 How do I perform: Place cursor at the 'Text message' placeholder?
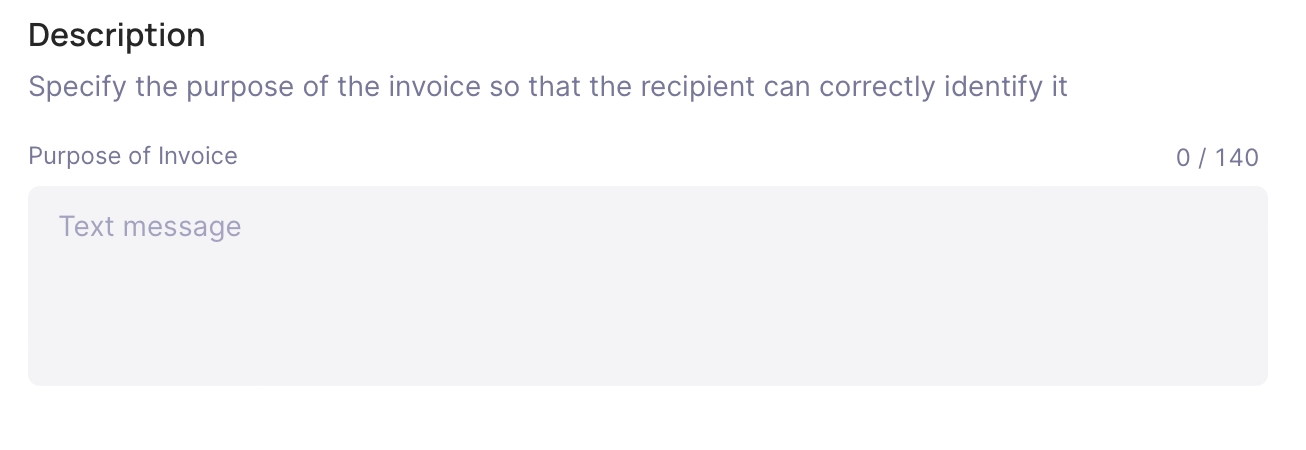(x=150, y=226)
